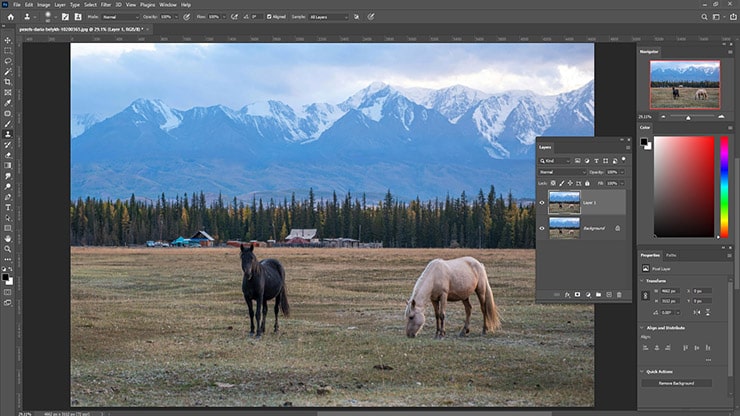
Task: Select the Frame tool
Action: tap(8, 93)
